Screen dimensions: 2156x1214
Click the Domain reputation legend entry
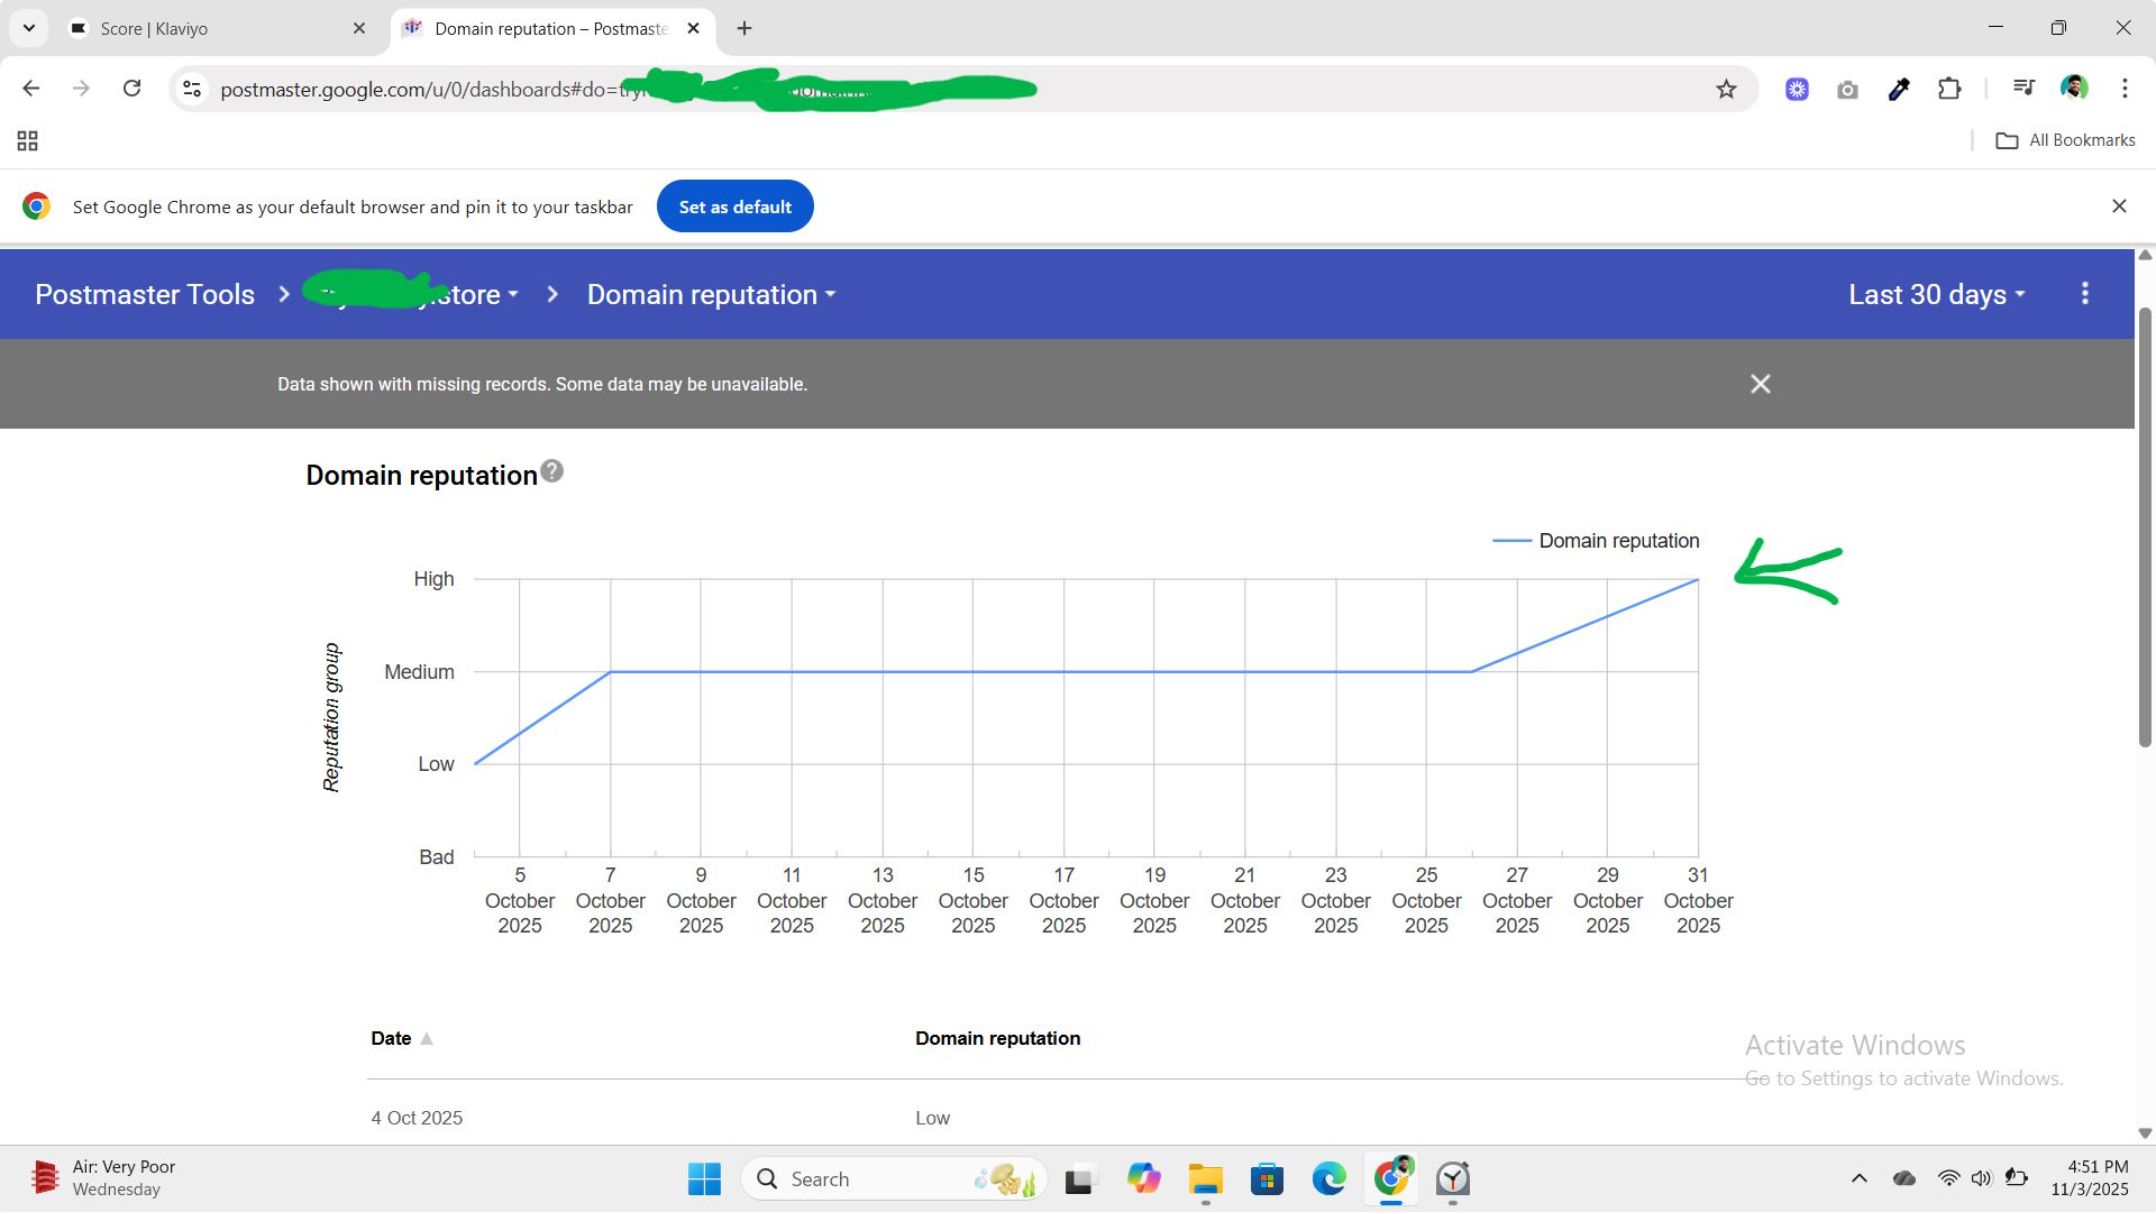click(x=1596, y=541)
